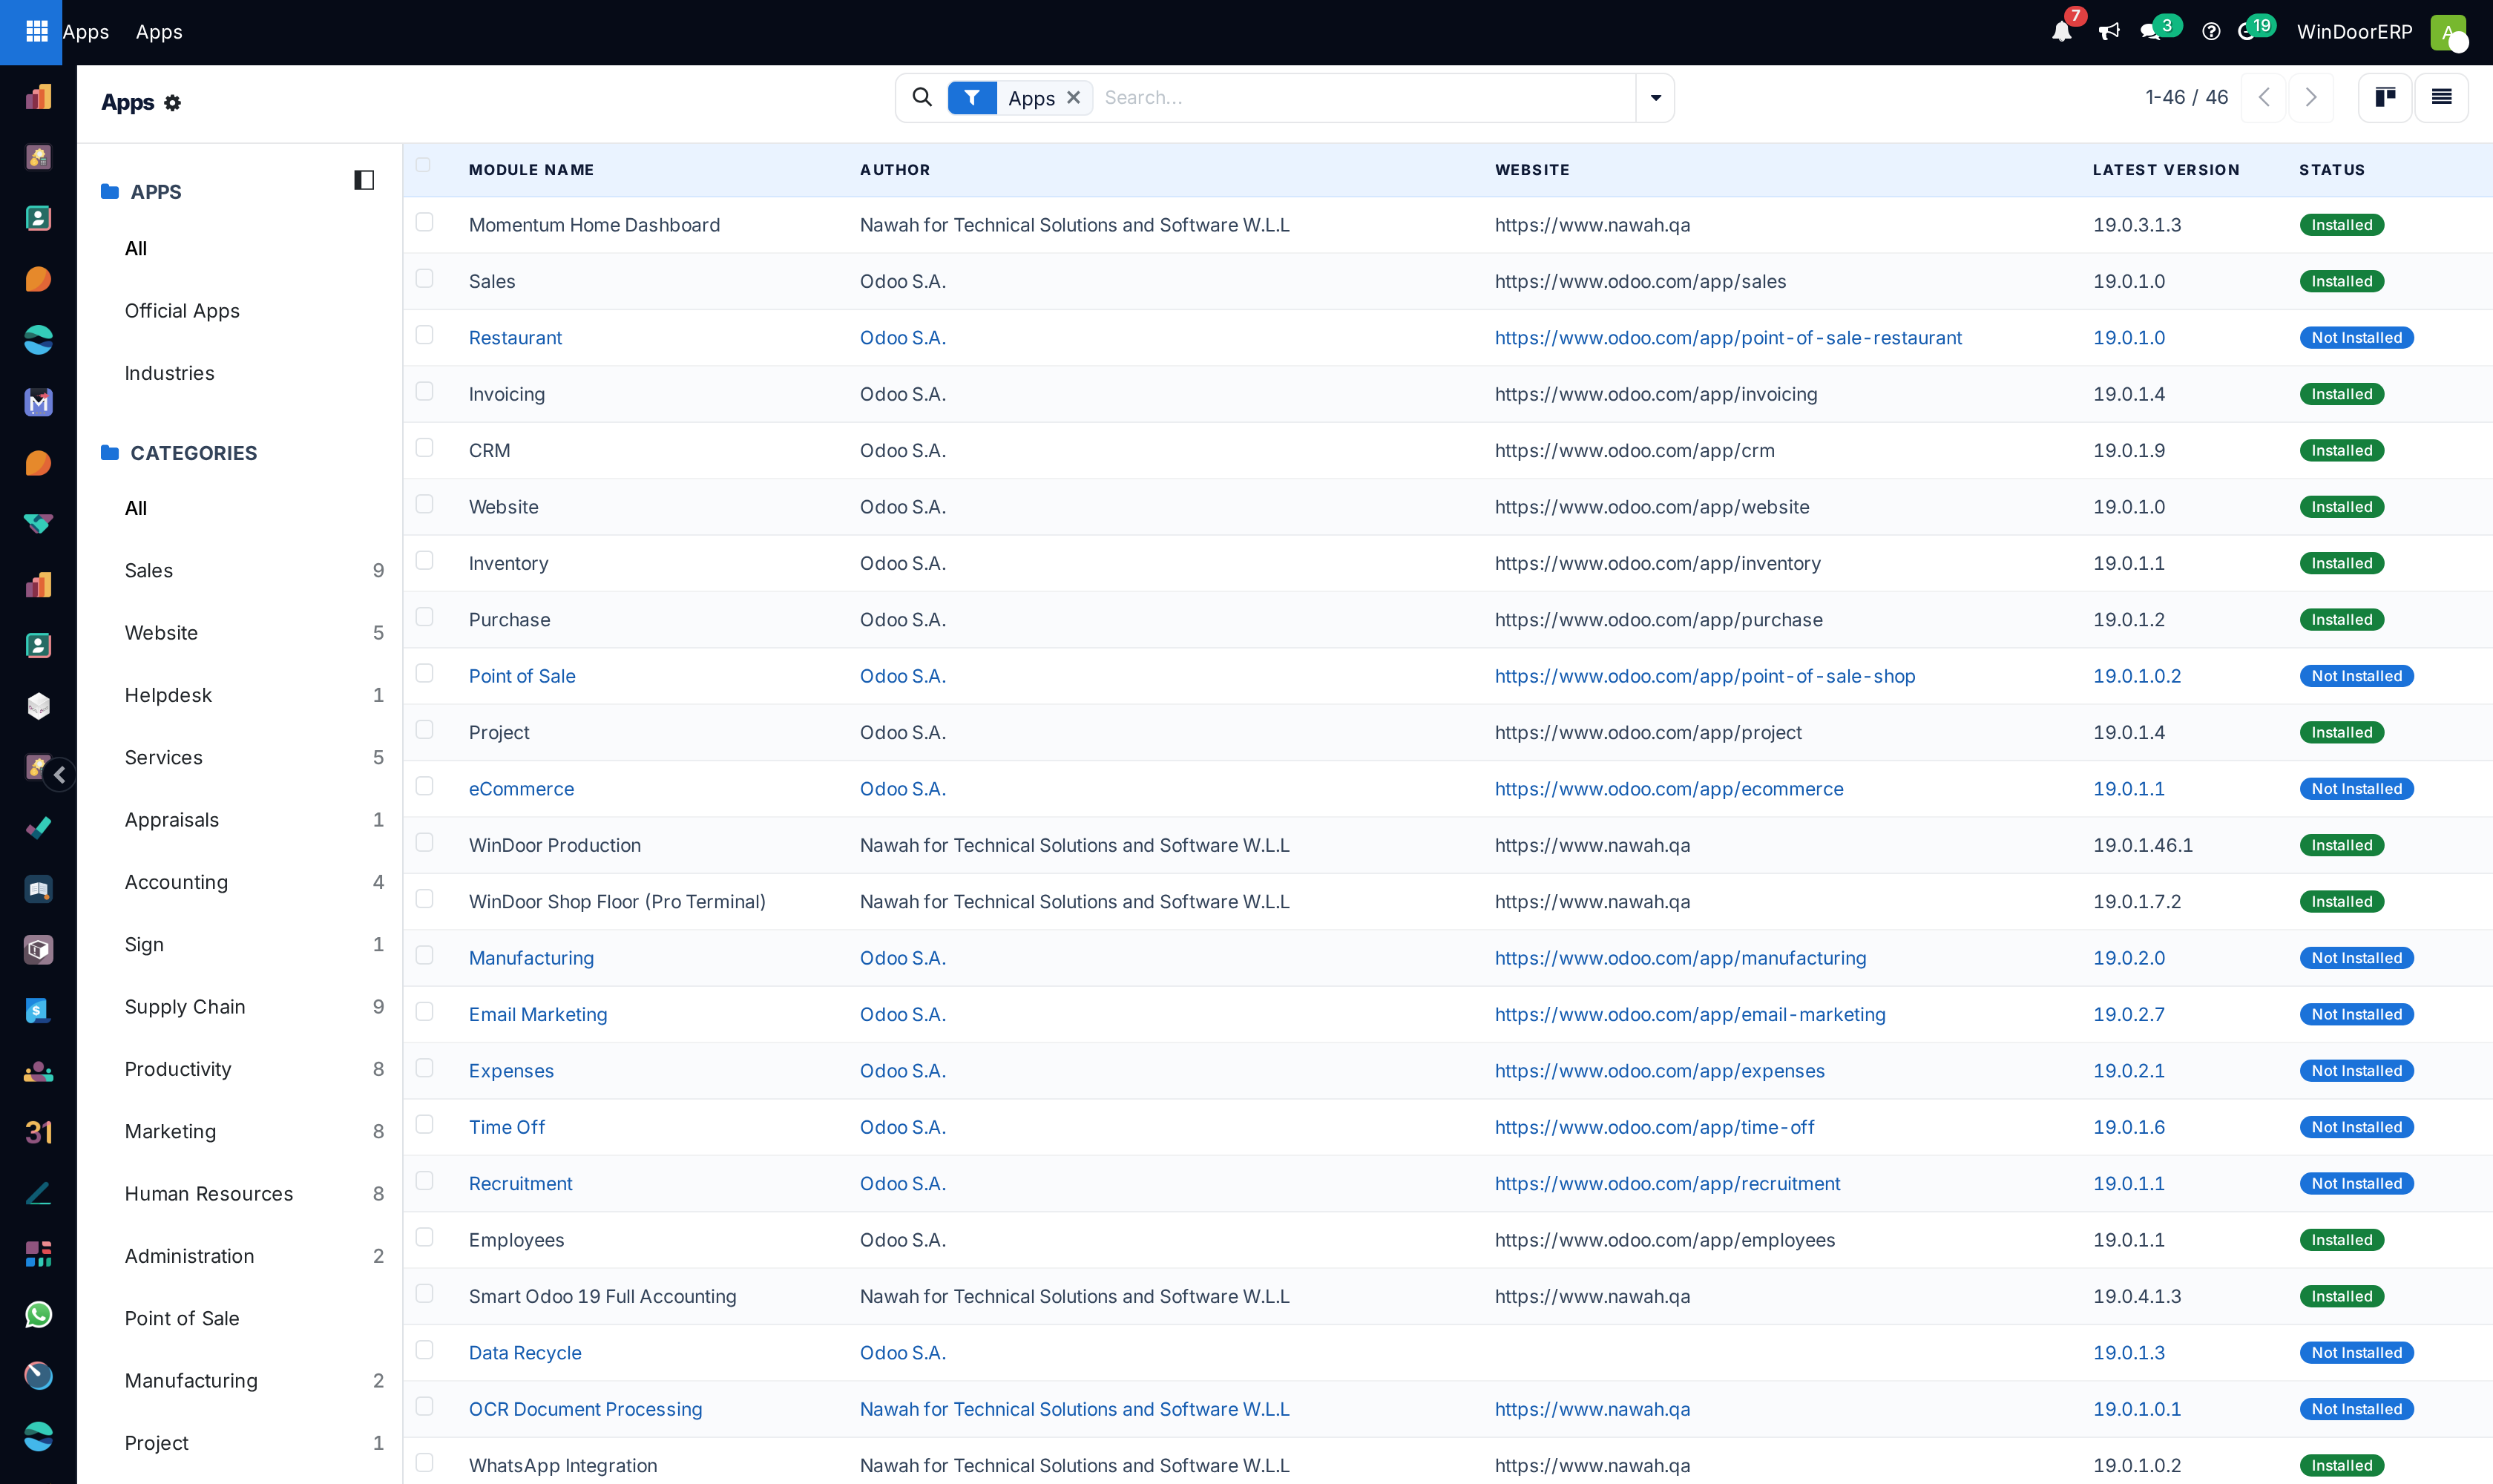Viewport: 2493px width, 1484px height.
Task: Tick the checkbox for Momentum Home Dashboard
Action: click(x=424, y=222)
